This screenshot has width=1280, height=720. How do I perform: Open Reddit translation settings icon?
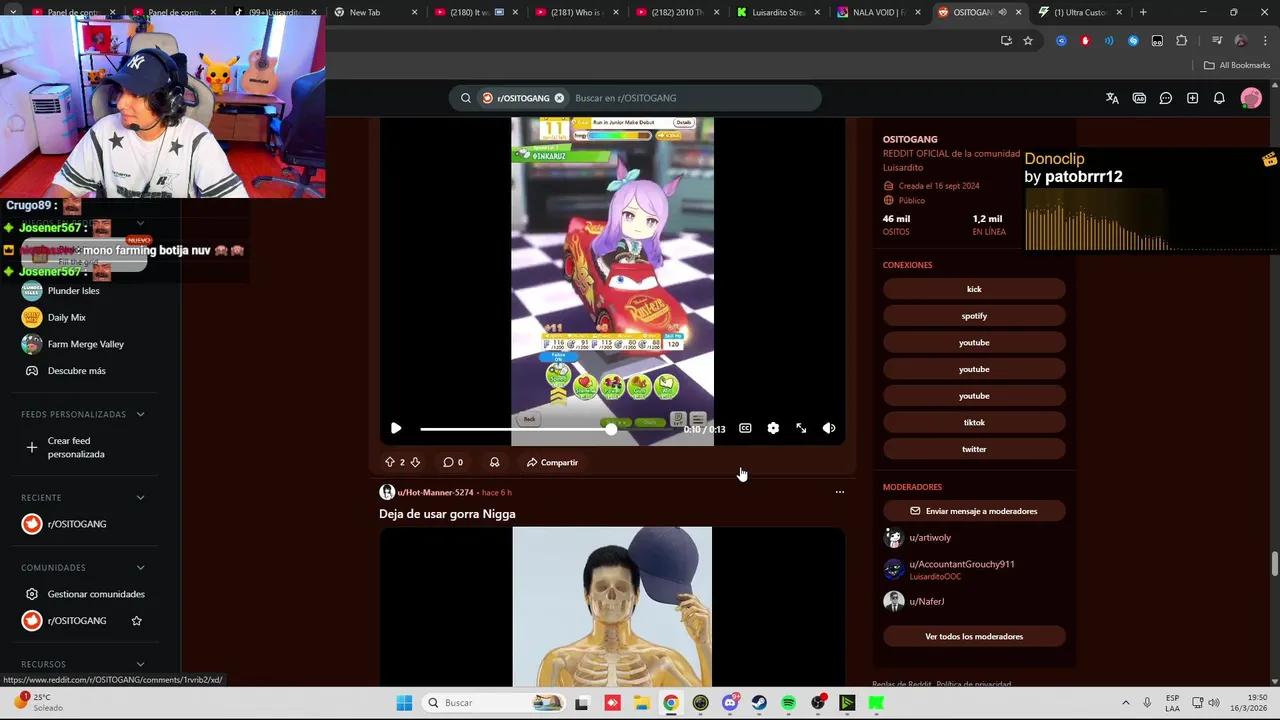pyautogui.click(x=1112, y=98)
